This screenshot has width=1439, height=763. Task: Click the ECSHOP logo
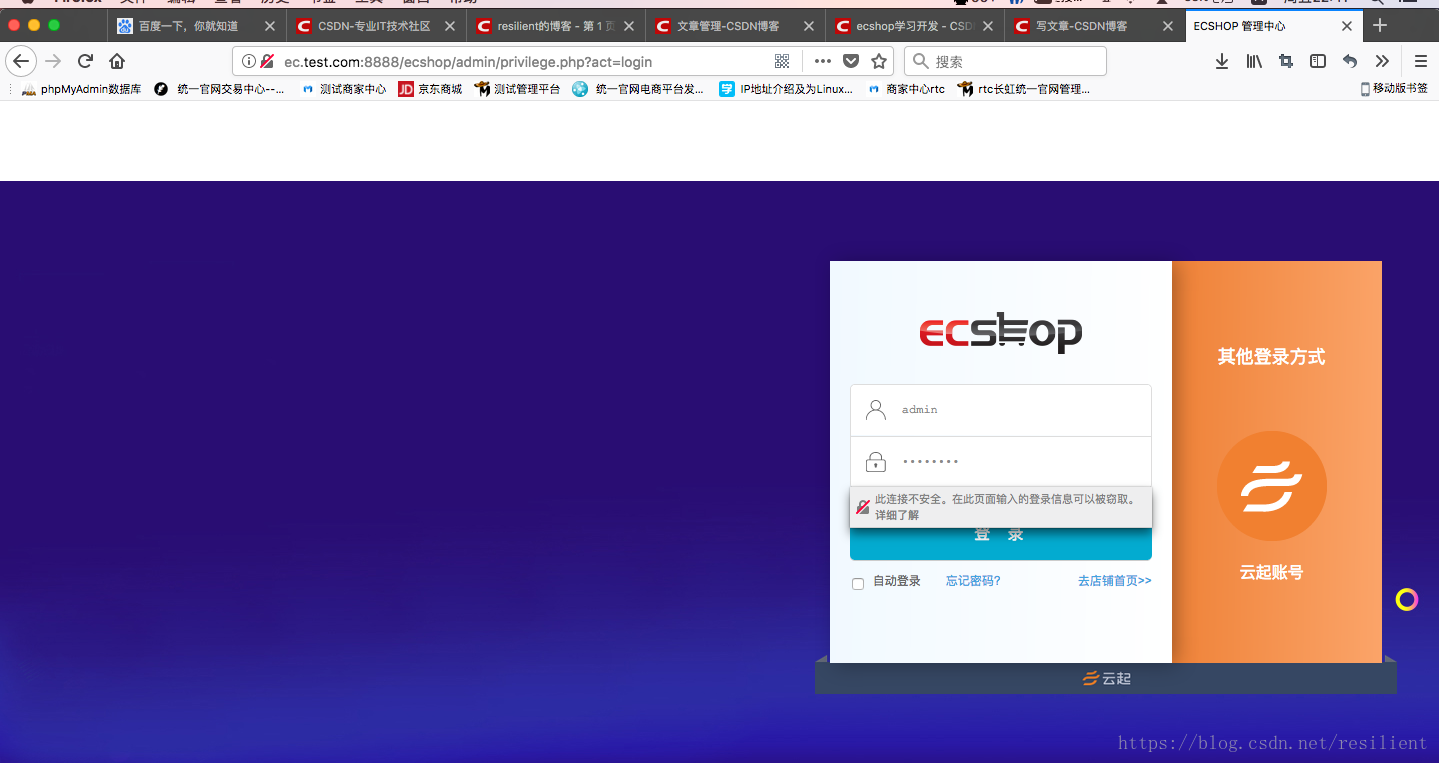(1001, 333)
